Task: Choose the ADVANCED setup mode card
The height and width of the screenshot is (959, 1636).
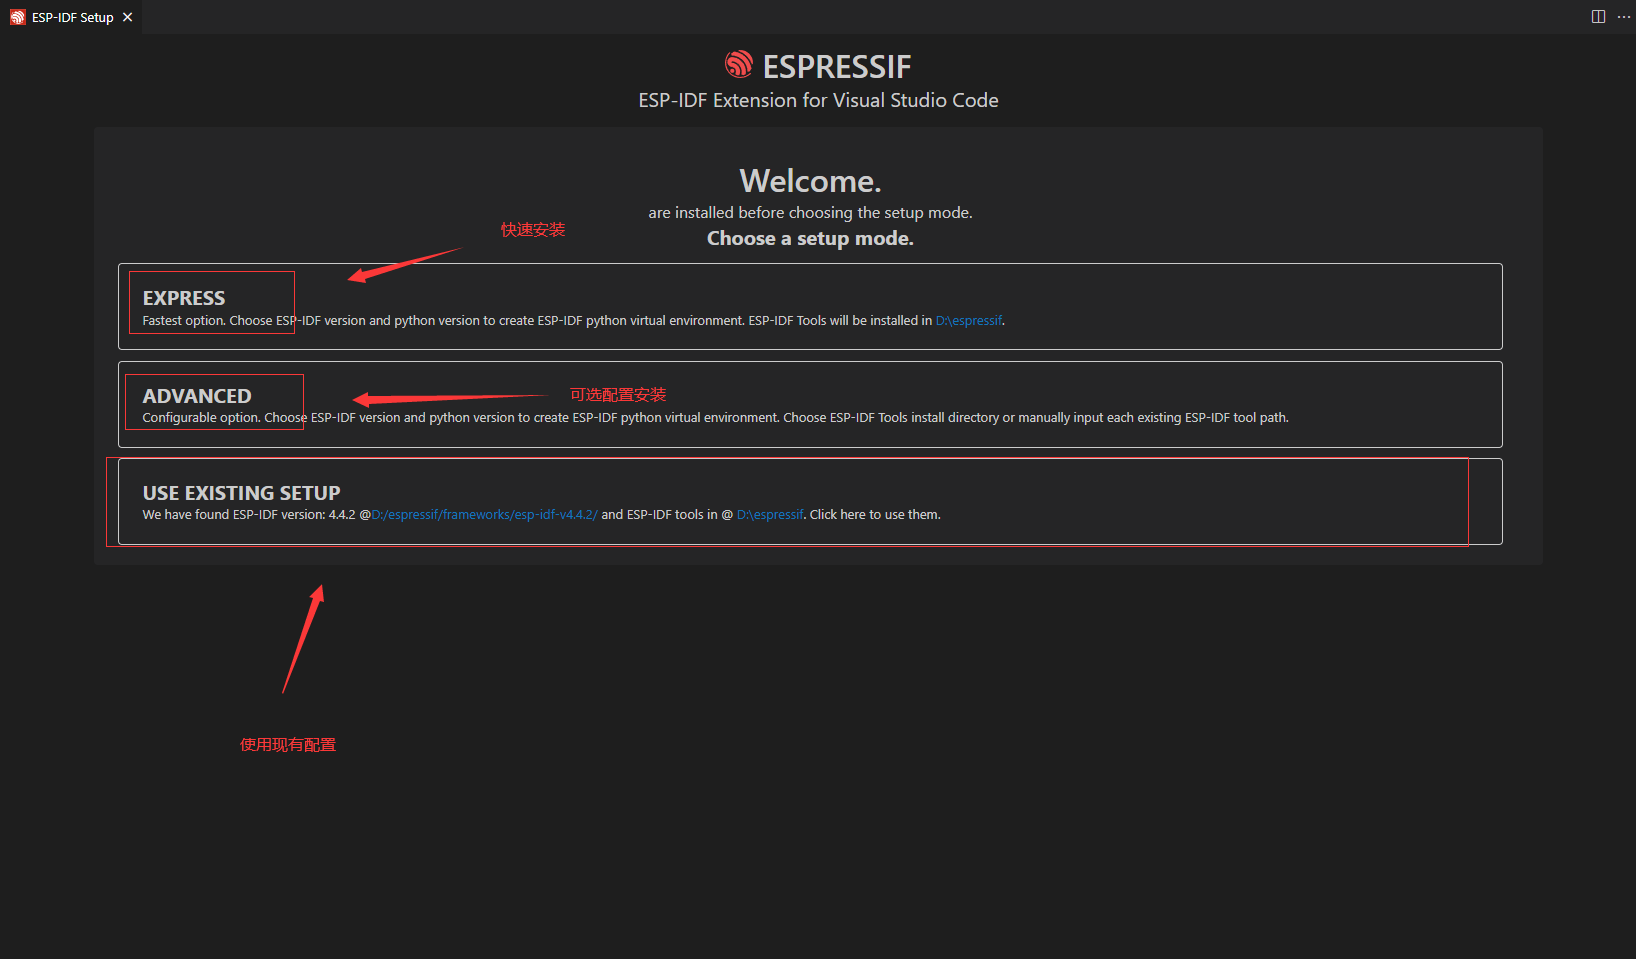Action: tap(810, 404)
